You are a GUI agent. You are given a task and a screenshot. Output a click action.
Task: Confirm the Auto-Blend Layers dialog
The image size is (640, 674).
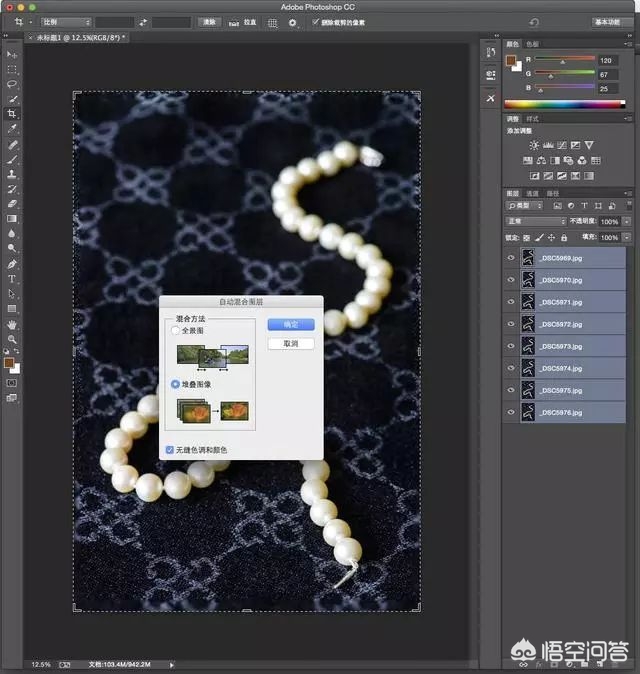tap(291, 325)
